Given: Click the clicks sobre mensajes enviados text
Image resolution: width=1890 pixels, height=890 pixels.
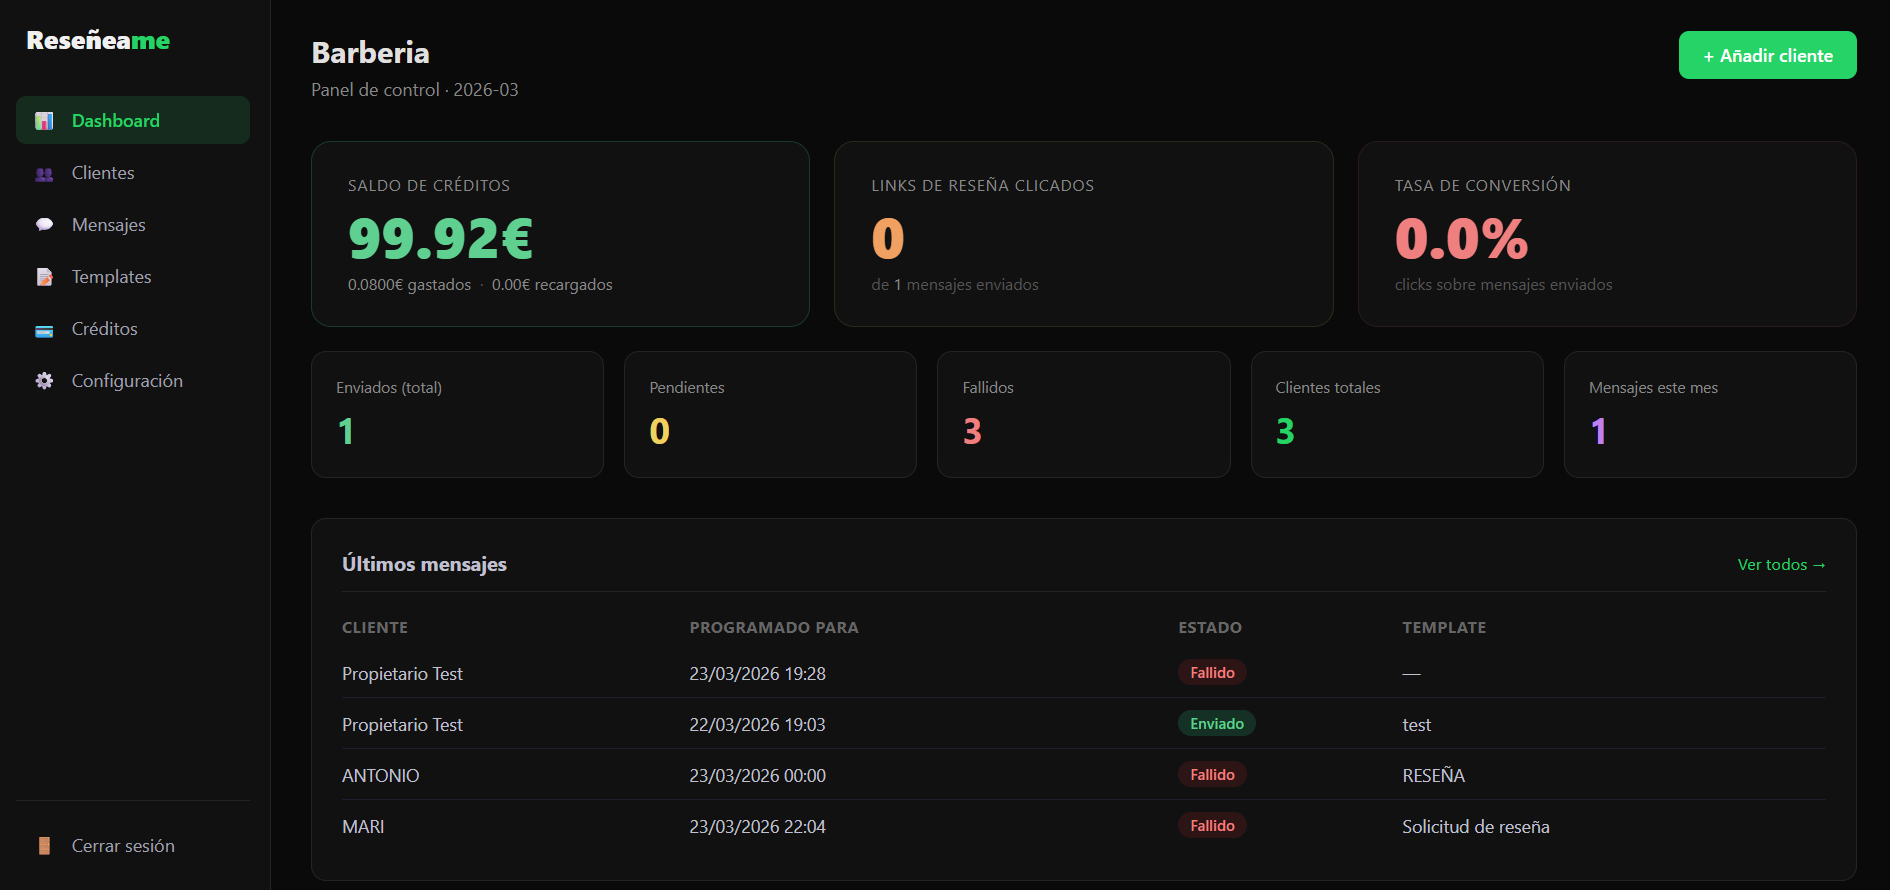Looking at the screenshot, I should click(x=1503, y=285).
